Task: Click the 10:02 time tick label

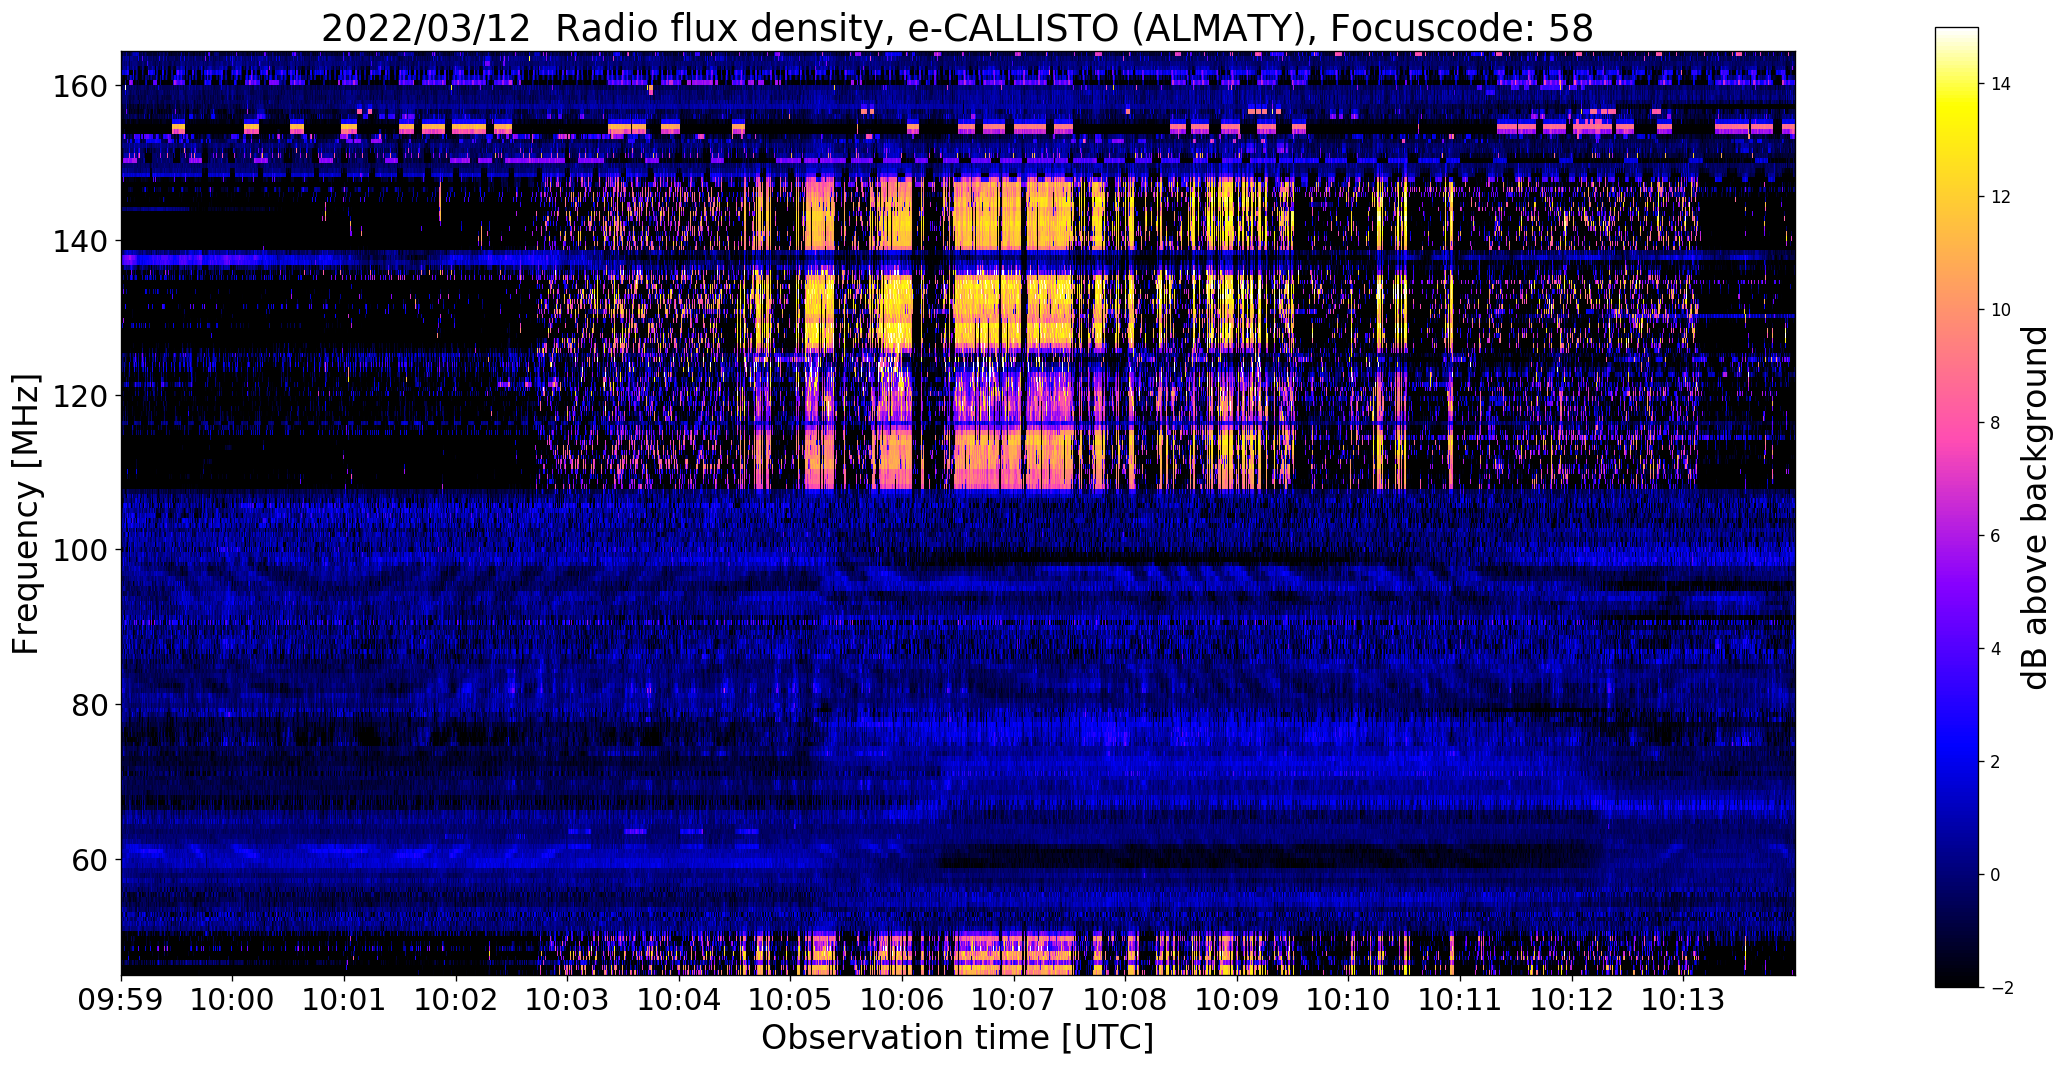Action: [x=456, y=999]
